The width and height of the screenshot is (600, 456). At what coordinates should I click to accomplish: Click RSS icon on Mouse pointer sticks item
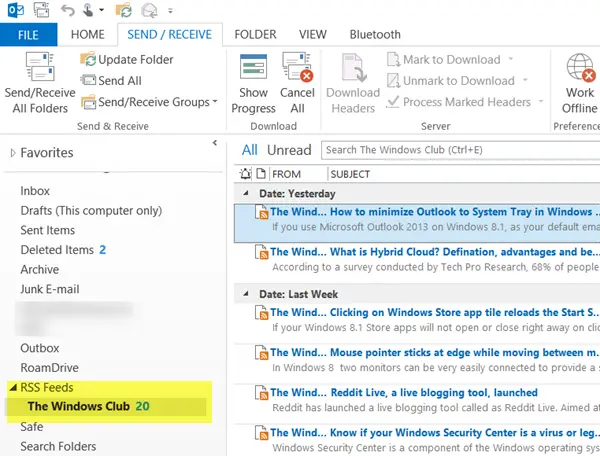coord(262,353)
